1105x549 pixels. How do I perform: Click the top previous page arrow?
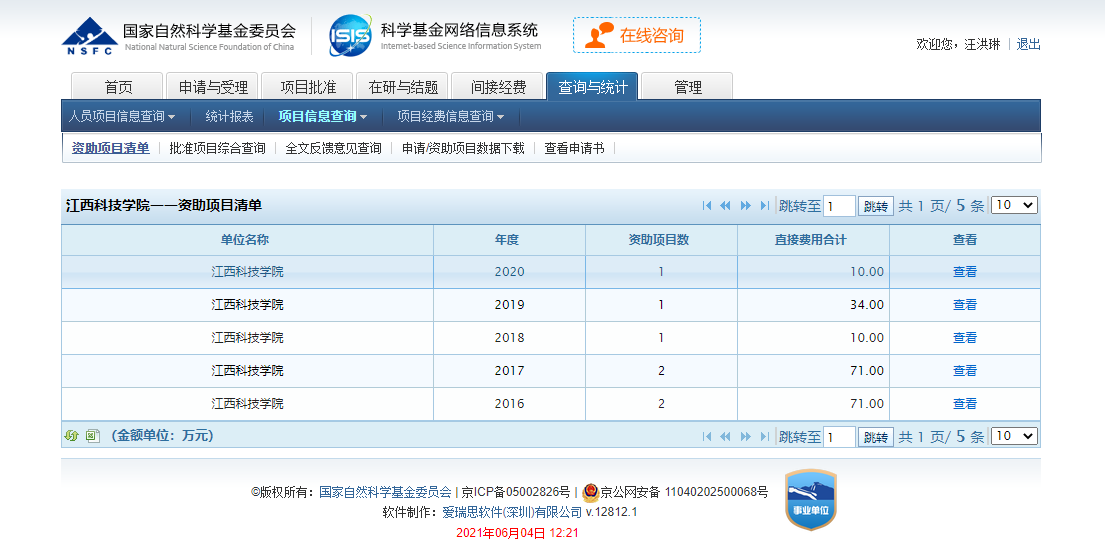pos(726,206)
